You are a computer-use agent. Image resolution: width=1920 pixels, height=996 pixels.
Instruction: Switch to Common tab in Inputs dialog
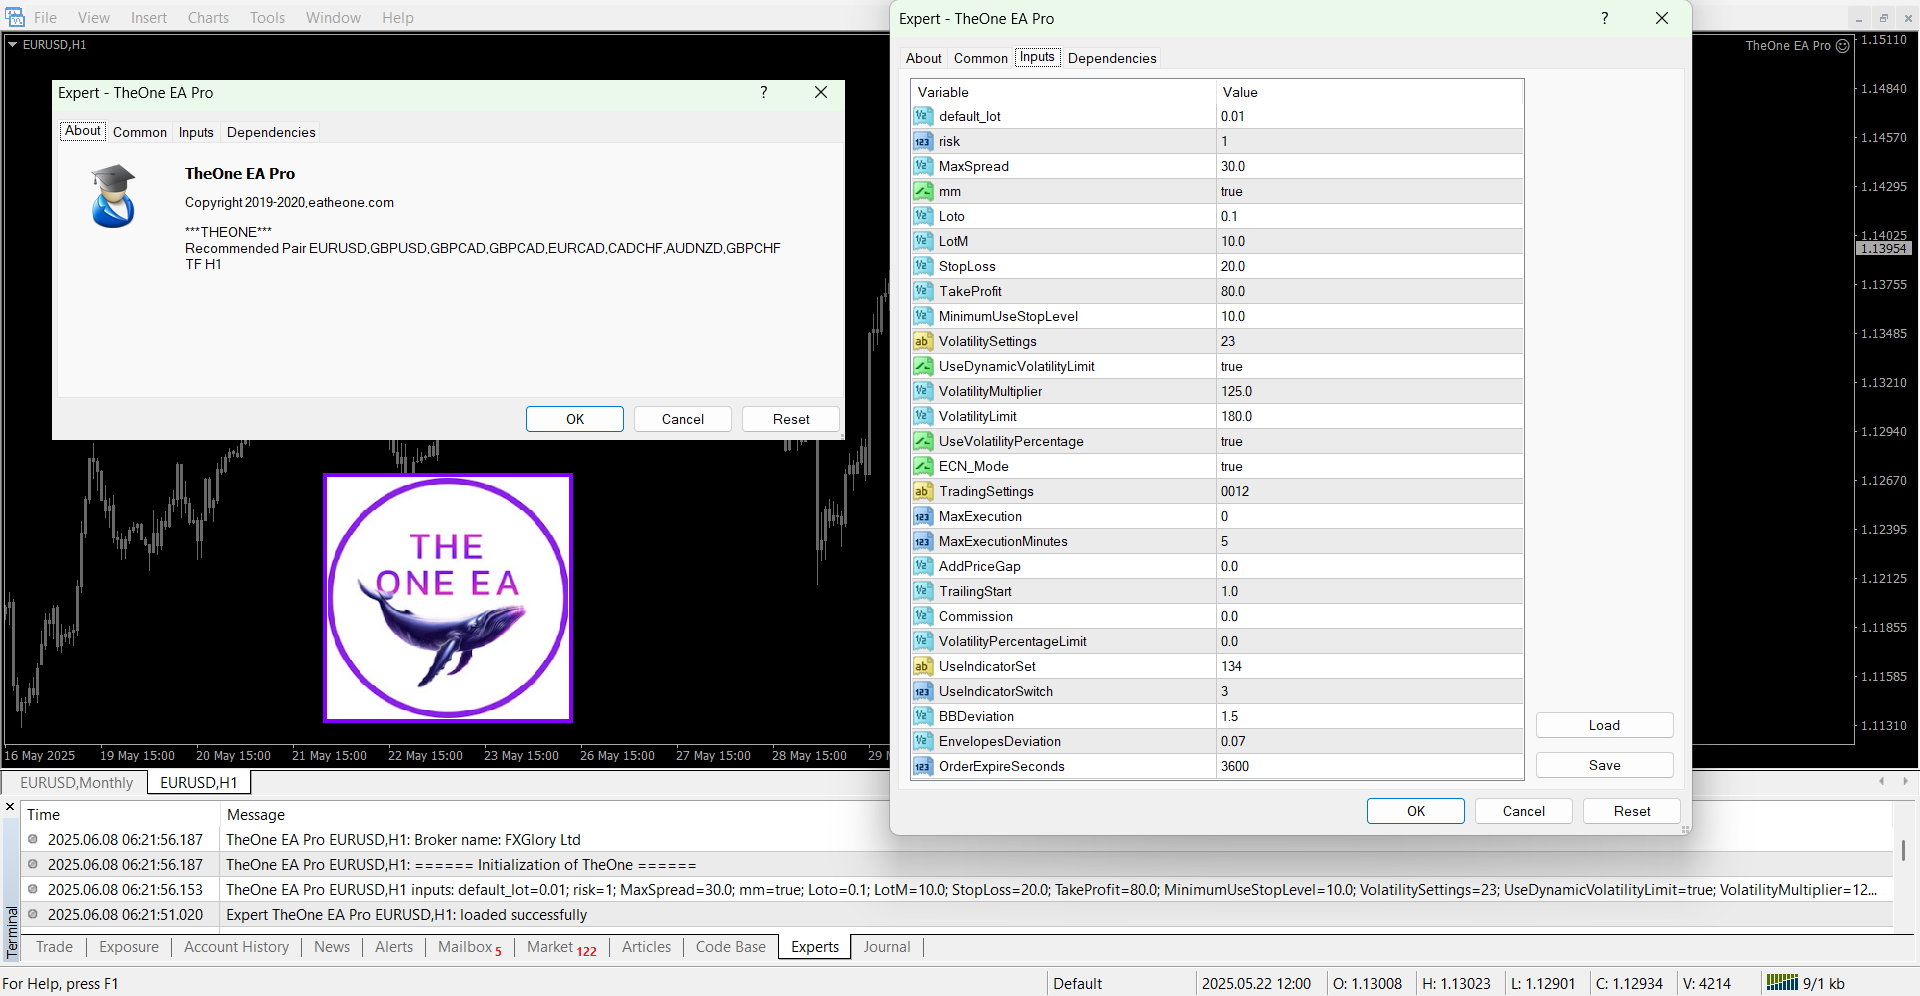pyautogui.click(x=980, y=58)
